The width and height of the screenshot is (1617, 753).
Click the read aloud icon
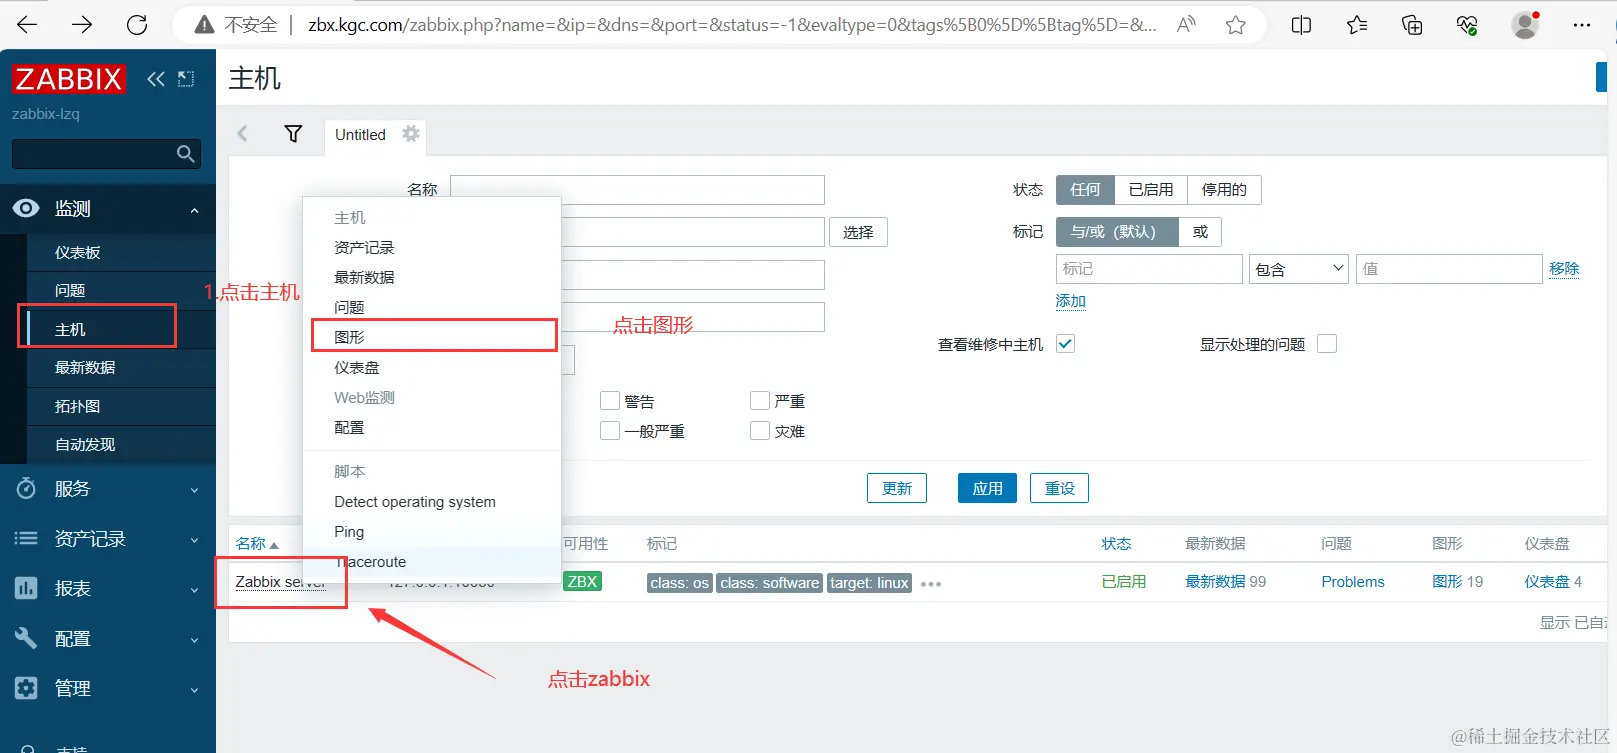tap(1186, 25)
